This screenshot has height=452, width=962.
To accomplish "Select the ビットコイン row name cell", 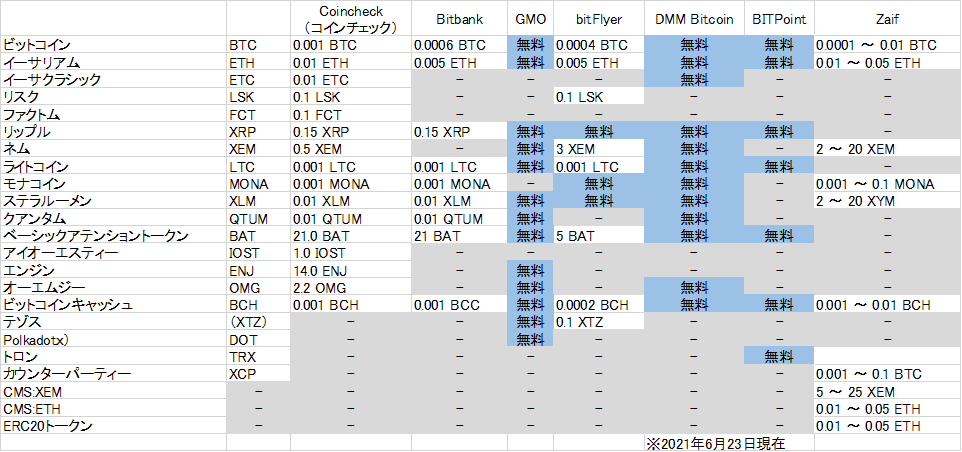I will tap(114, 45).
